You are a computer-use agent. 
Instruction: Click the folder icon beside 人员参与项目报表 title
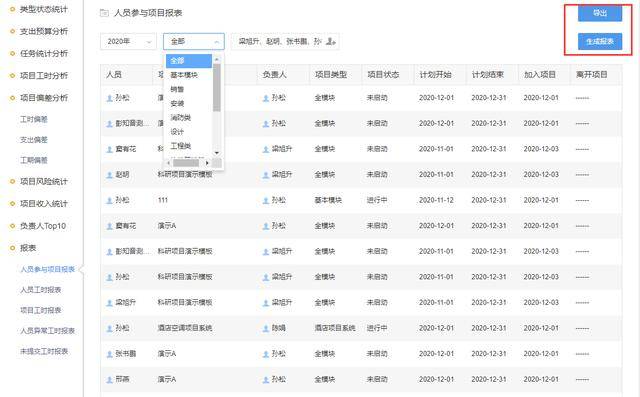pos(104,13)
